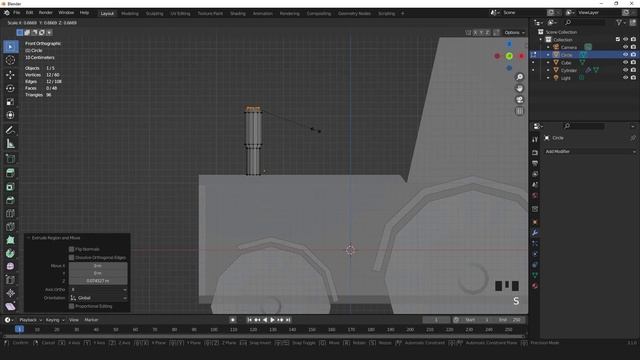Jump to the timeline start button
This screenshot has width=640, height=360.
coord(249,320)
